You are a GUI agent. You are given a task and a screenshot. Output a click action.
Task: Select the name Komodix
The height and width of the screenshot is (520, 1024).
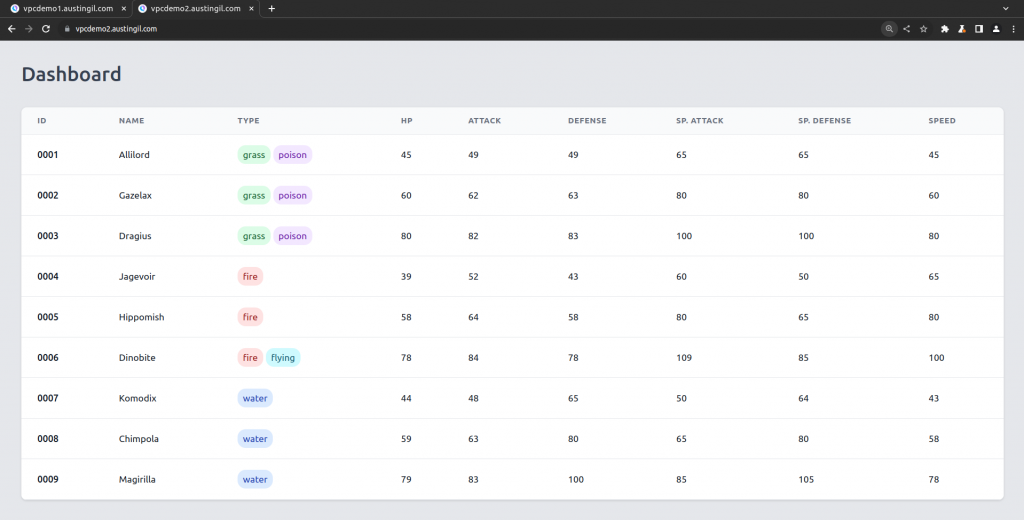[x=138, y=398]
